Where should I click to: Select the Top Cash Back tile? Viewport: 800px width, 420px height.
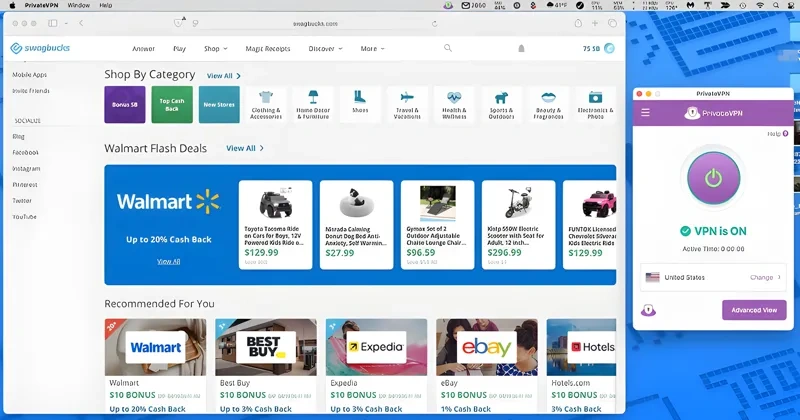click(x=172, y=105)
